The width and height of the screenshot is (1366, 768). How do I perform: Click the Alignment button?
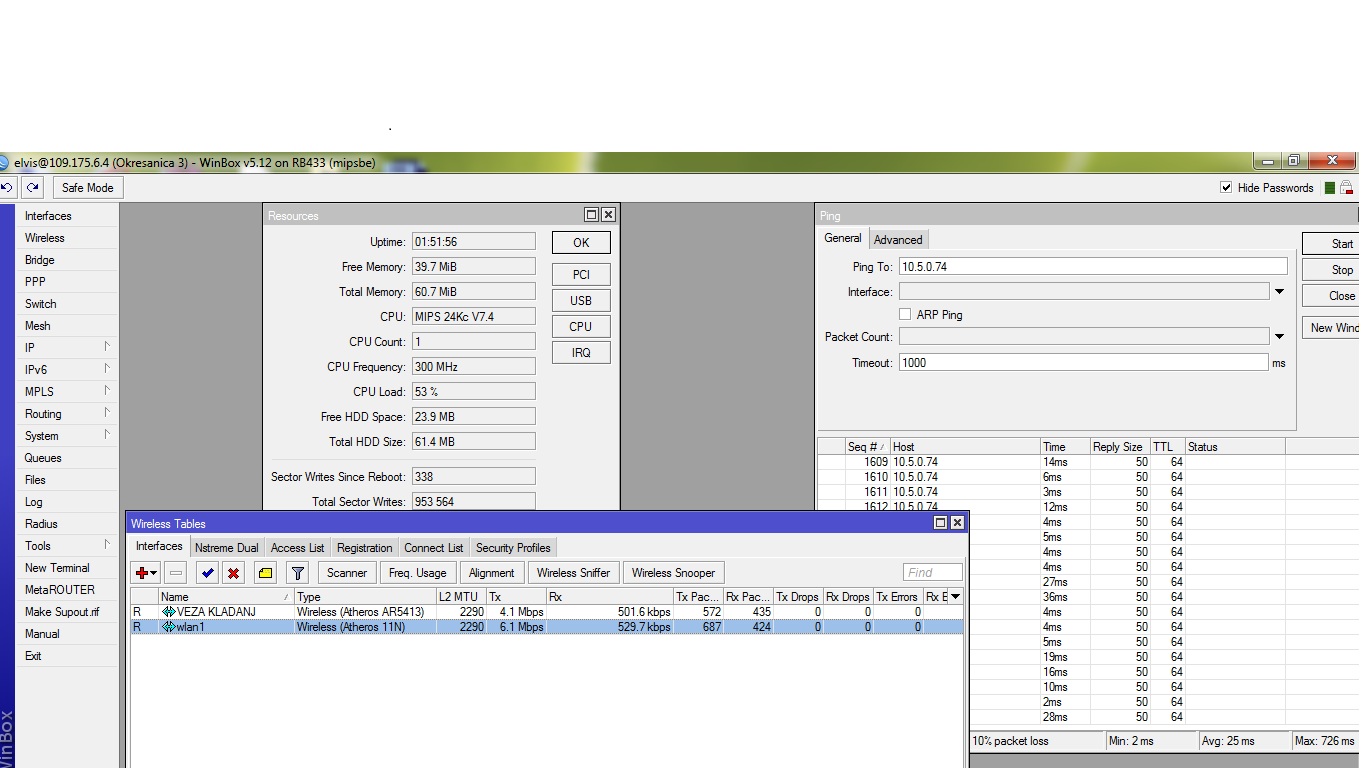tap(492, 573)
